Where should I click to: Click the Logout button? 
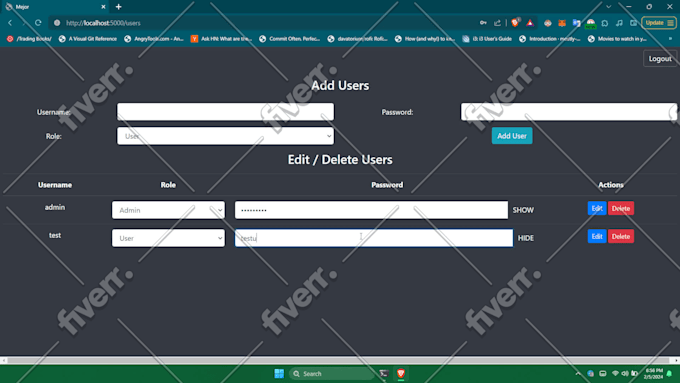(660, 59)
